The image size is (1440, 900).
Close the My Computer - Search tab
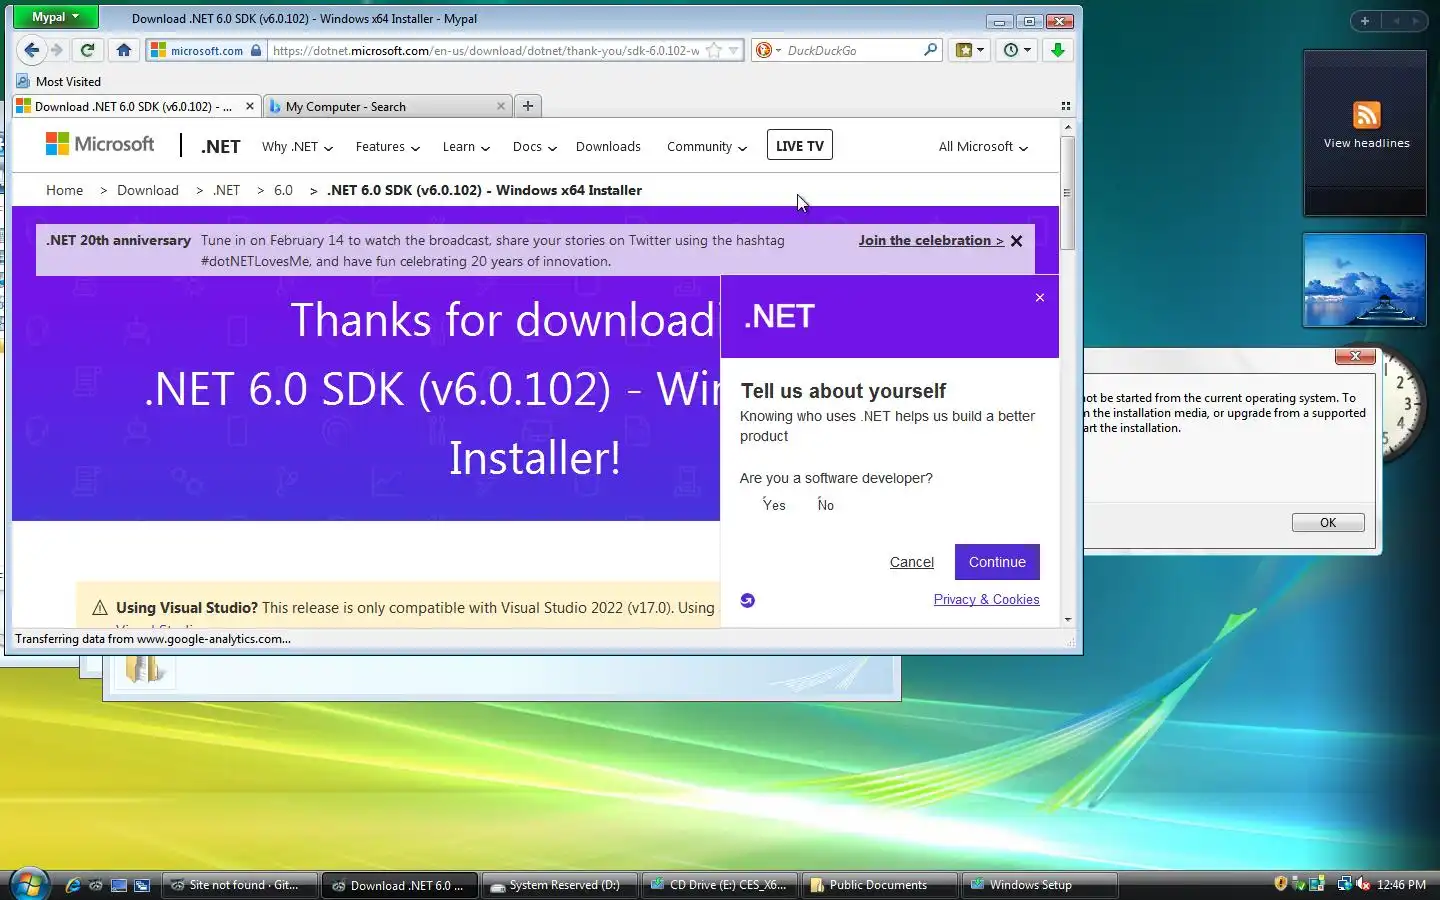(x=501, y=106)
